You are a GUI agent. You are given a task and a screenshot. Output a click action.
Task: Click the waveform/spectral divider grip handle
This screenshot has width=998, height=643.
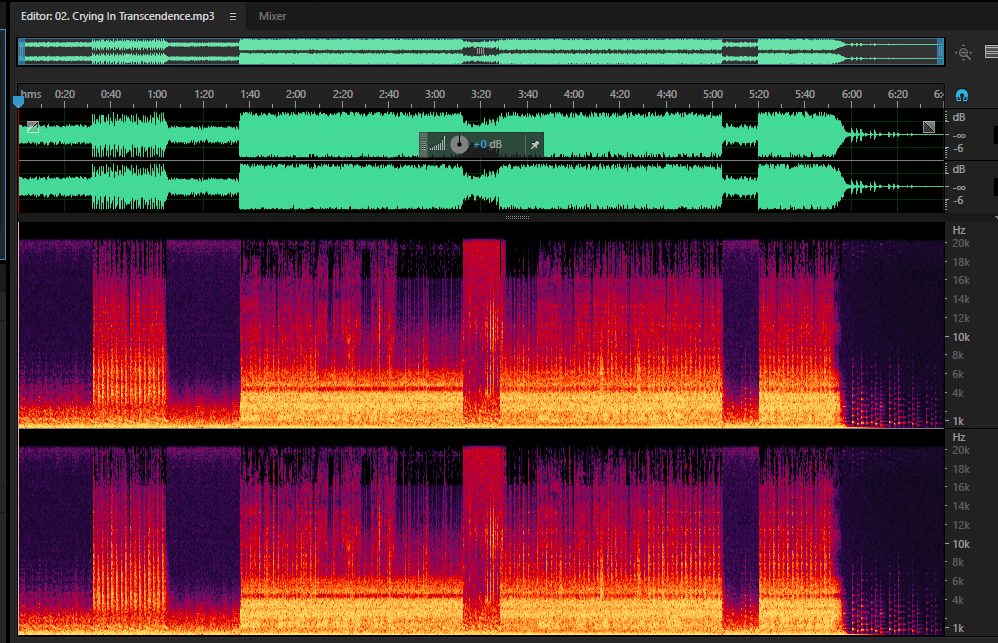tap(517, 217)
